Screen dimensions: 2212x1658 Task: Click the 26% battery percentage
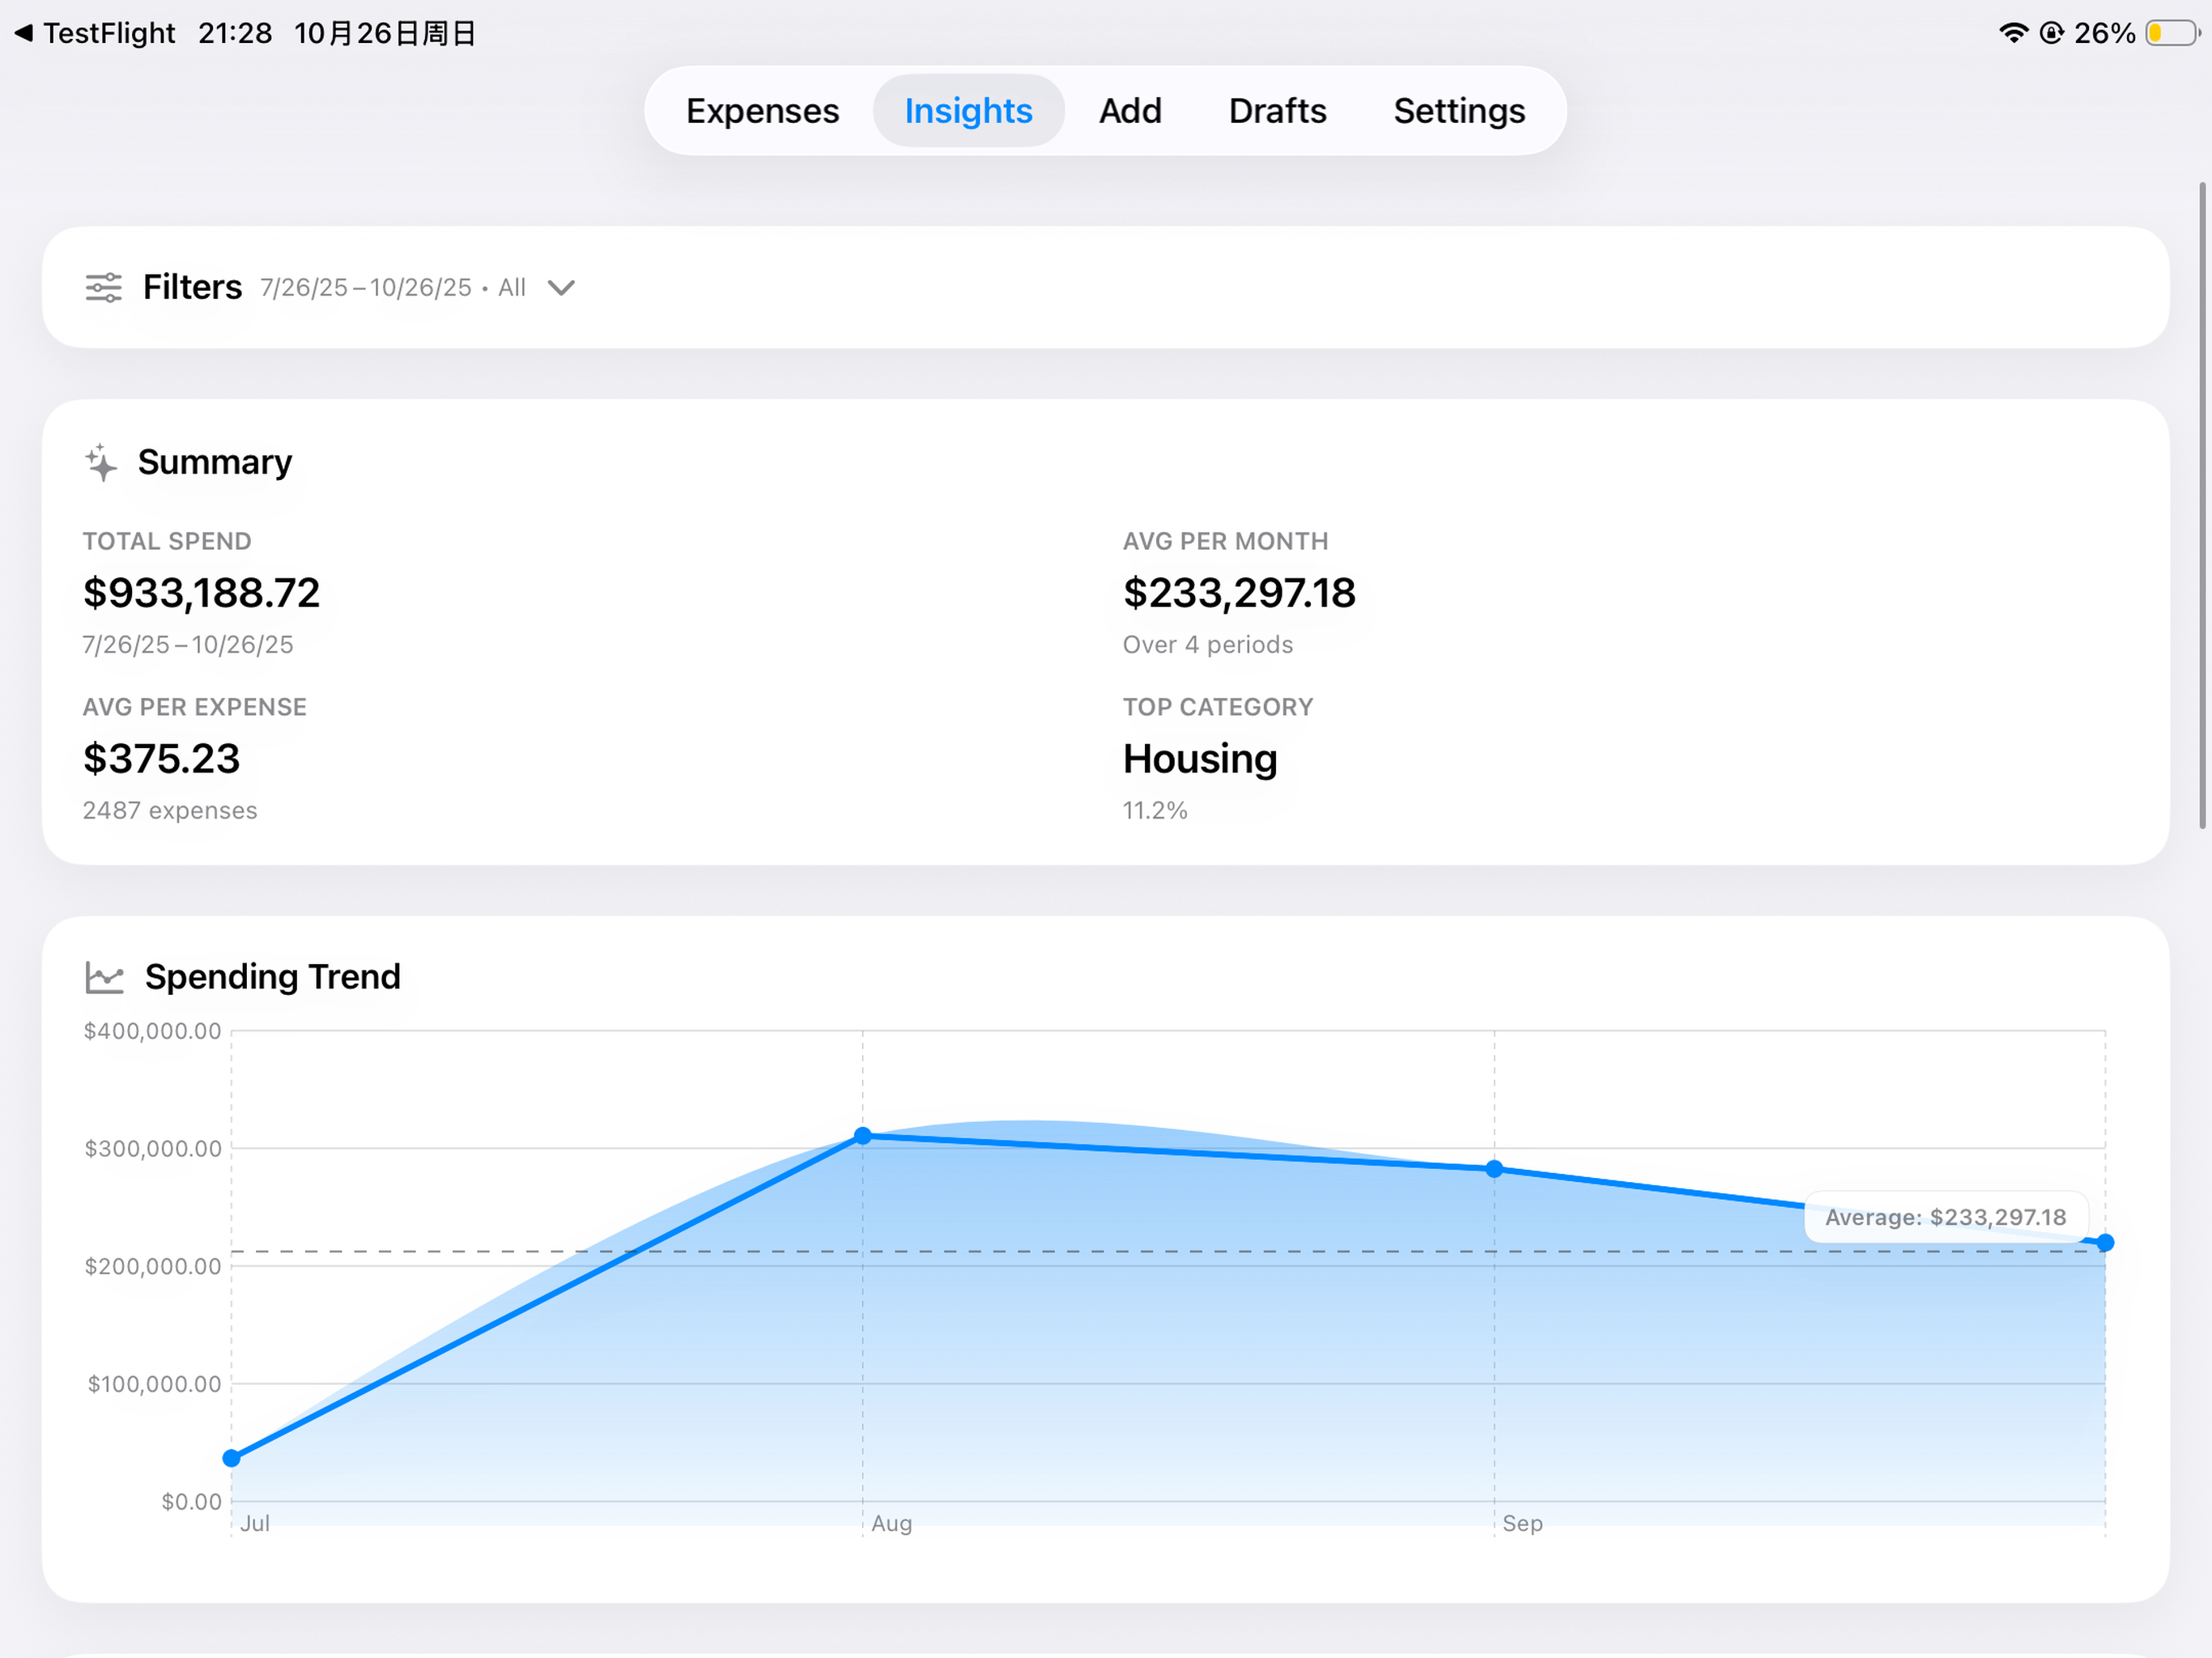2104,33
